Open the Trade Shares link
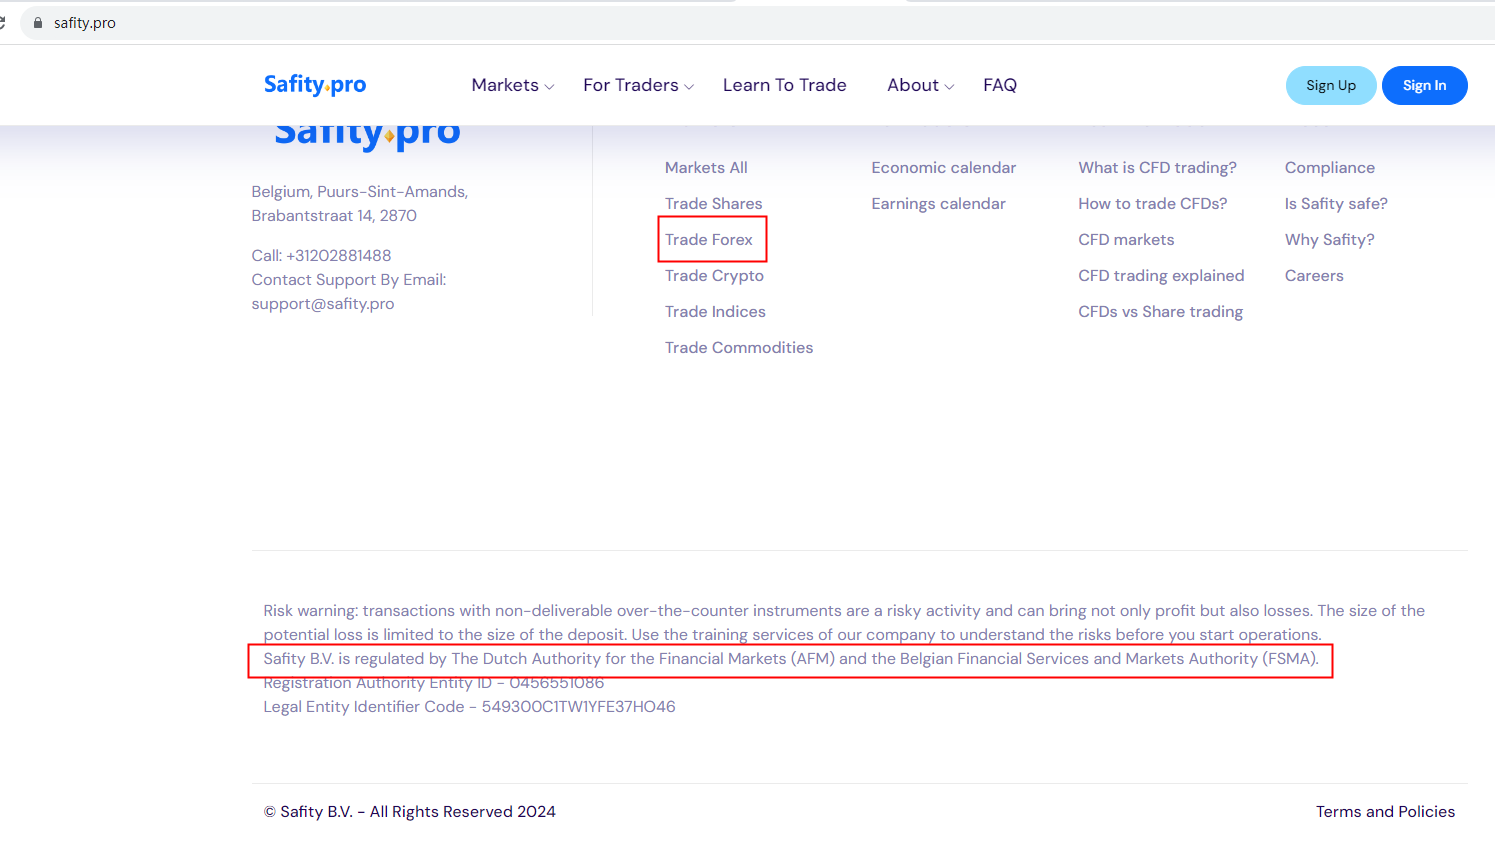Screen dimensions: 1495x865 (714, 204)
